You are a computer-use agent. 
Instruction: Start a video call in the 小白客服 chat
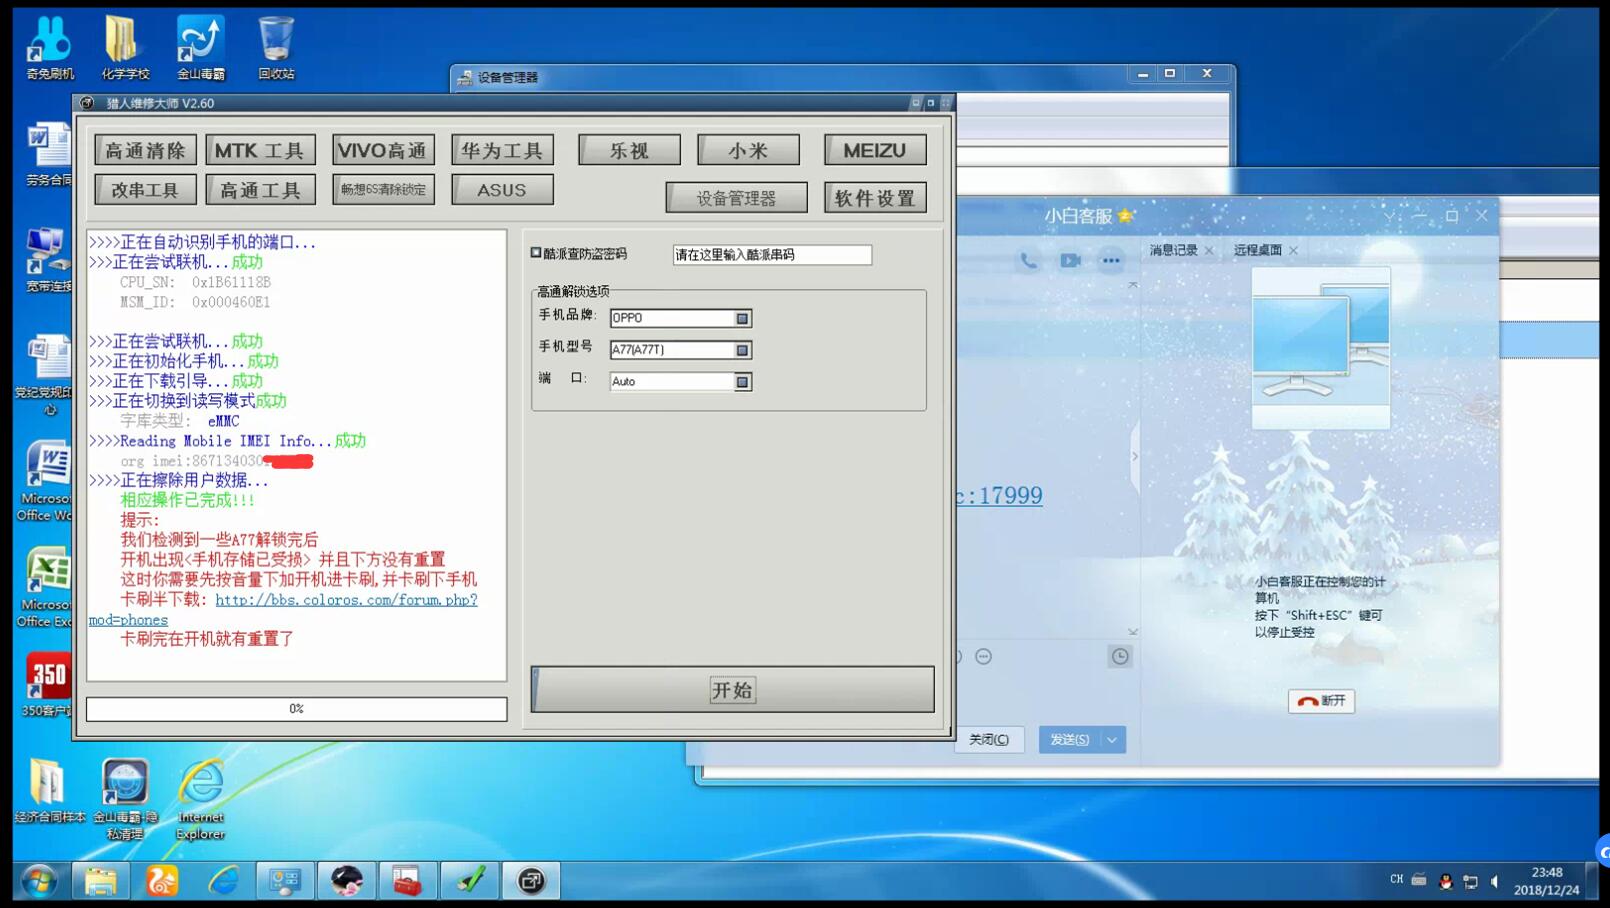pyautogui.click(x=1070, y=261)
